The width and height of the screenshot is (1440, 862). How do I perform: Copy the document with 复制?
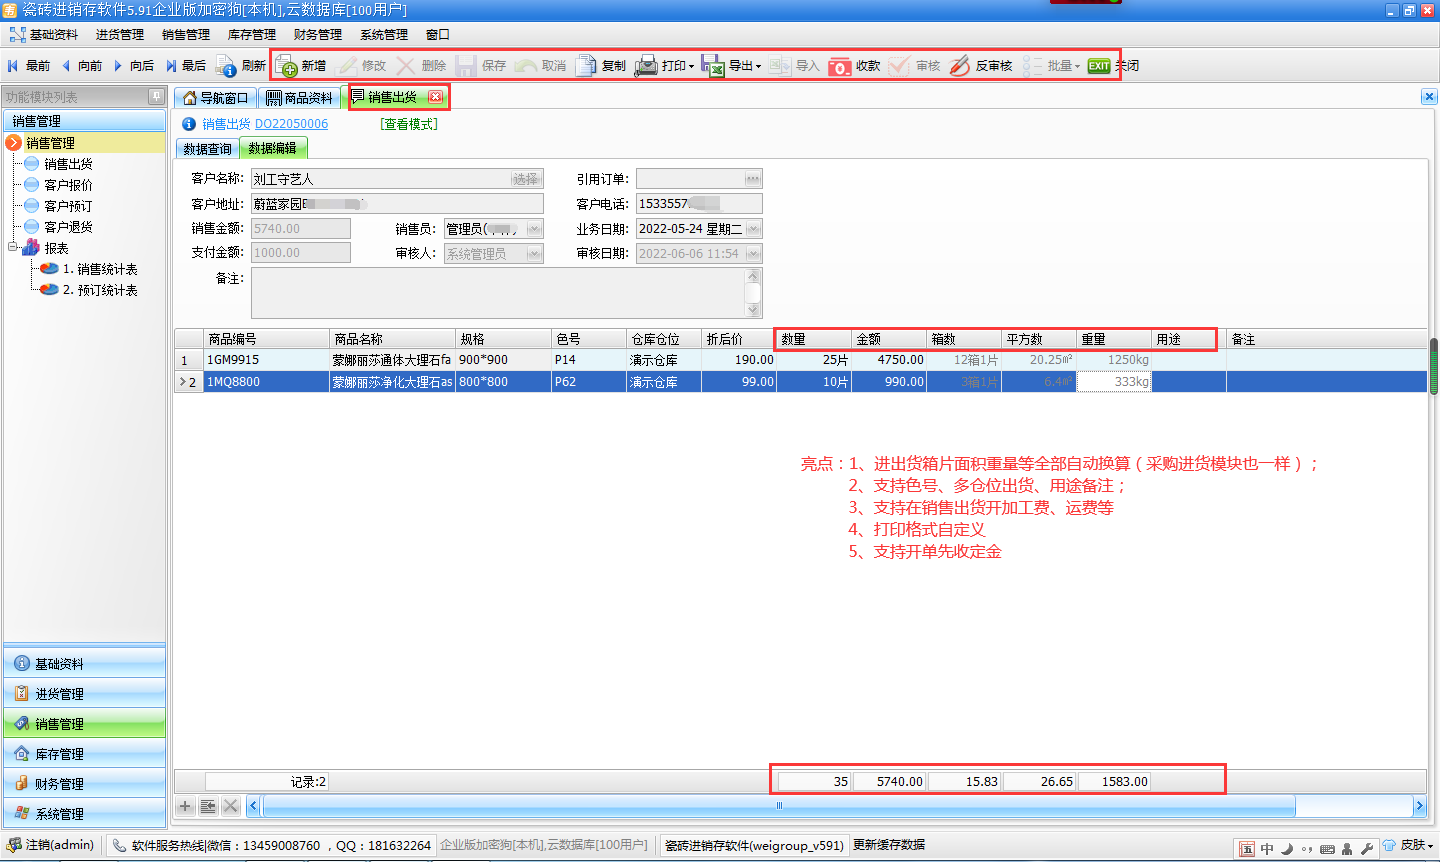tap(601, 66)
